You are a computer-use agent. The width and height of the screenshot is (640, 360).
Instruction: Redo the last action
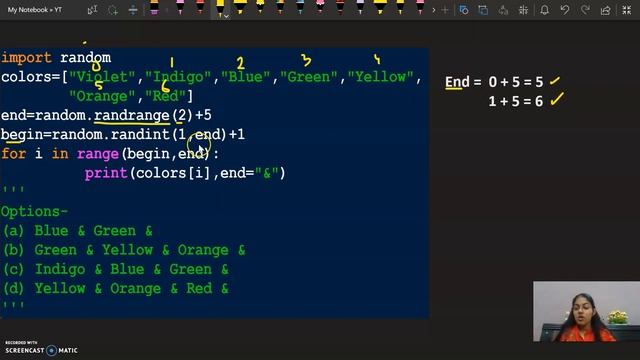tap(585, 10)
